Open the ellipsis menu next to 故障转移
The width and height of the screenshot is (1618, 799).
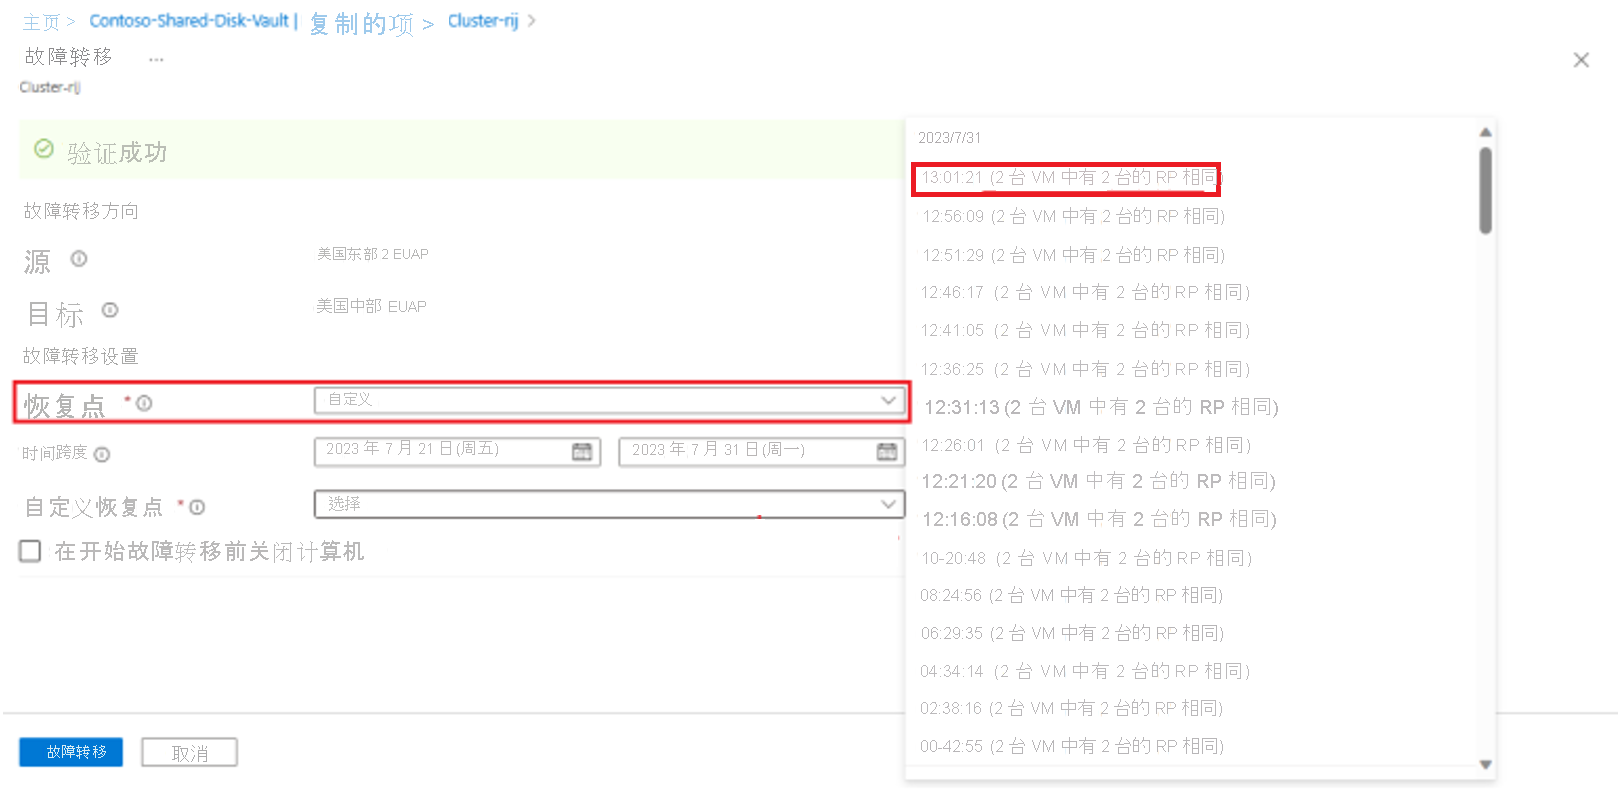[156, 60]
